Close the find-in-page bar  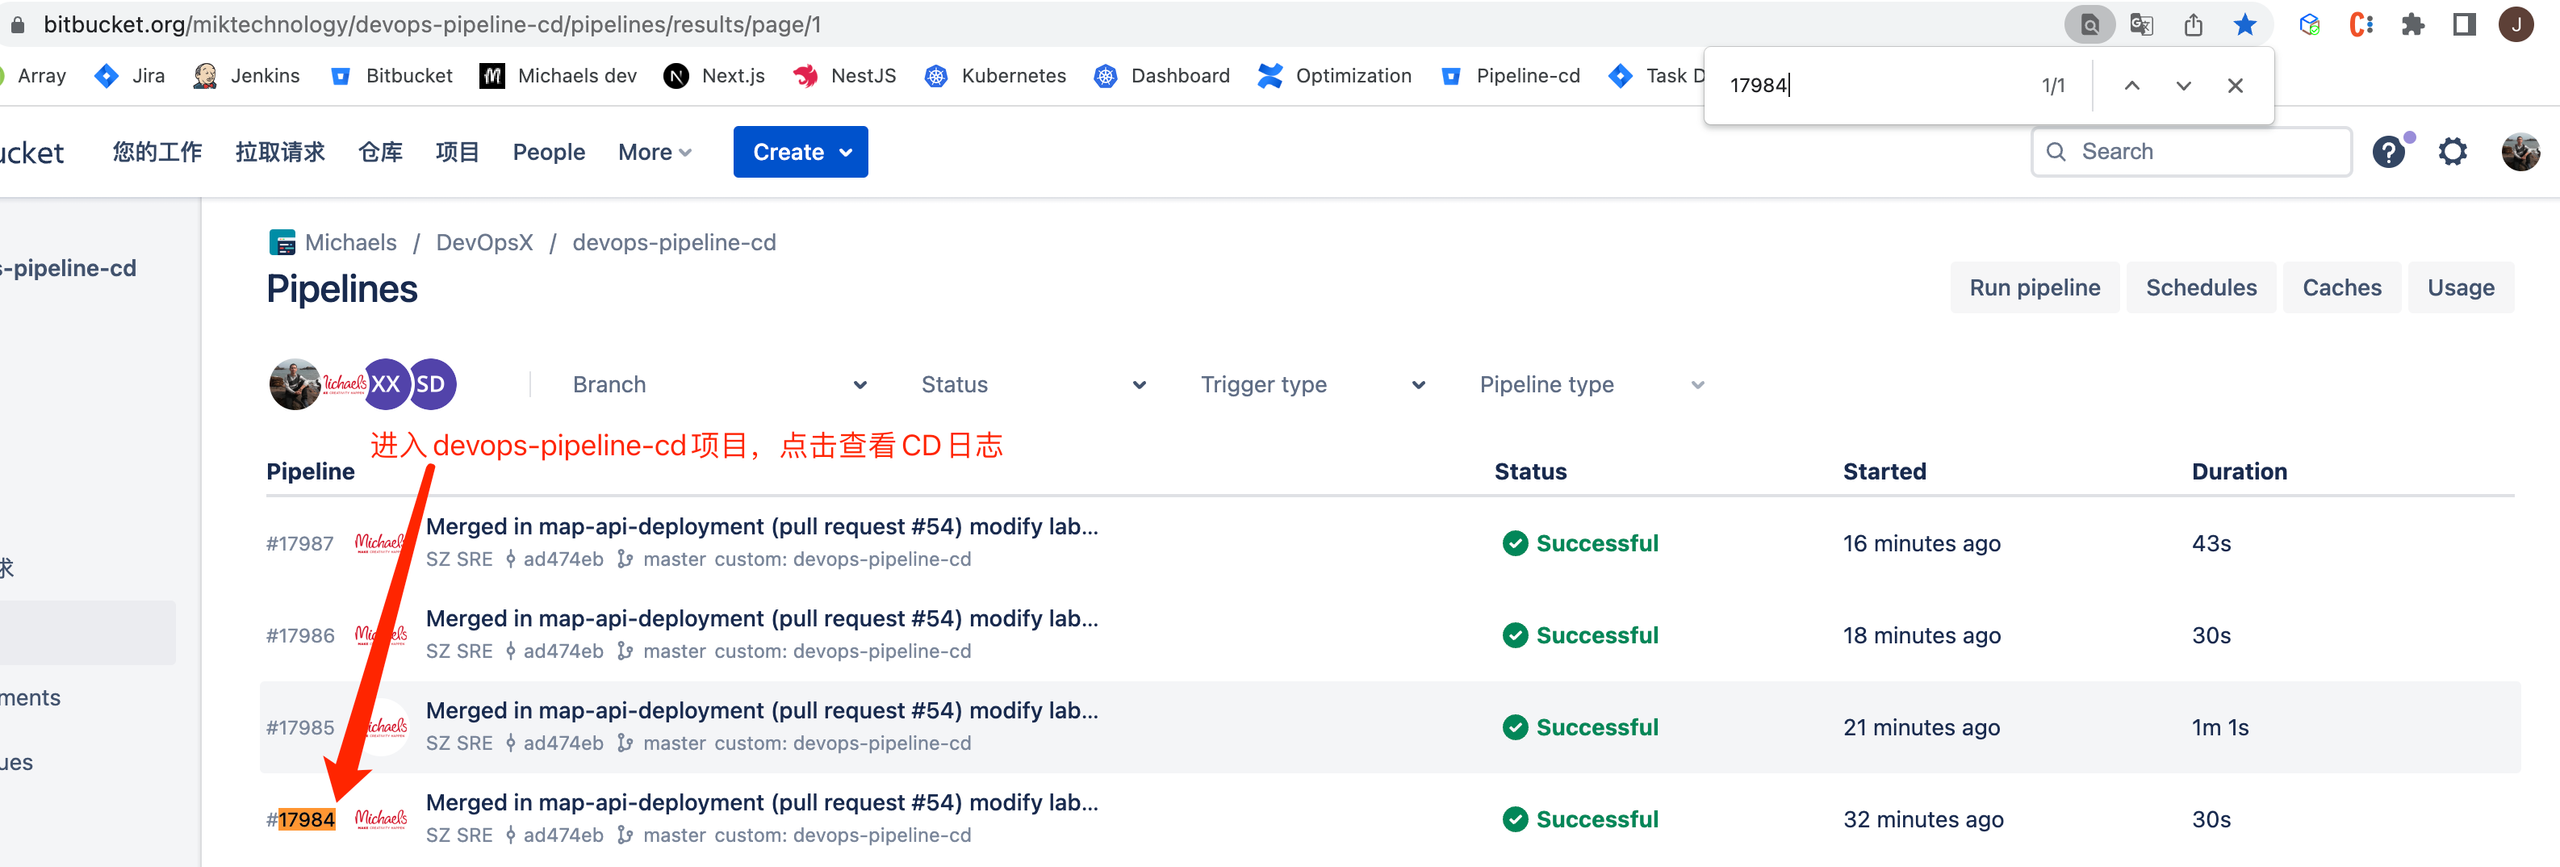2235,86
